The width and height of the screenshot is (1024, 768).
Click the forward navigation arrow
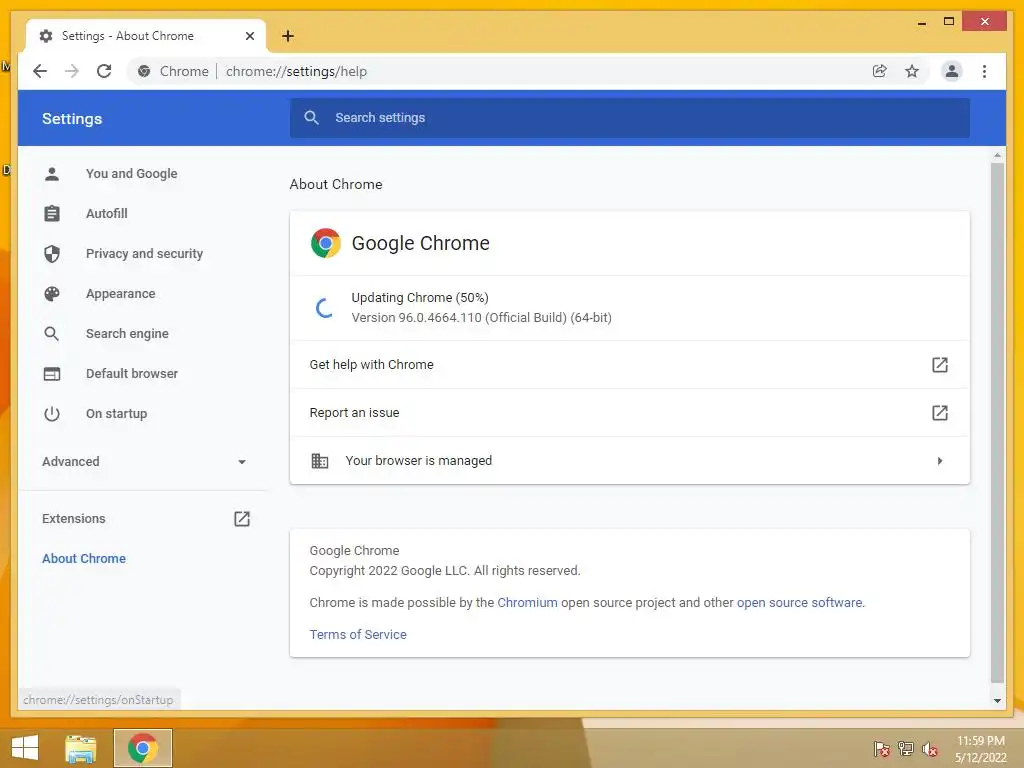coord(72,71)
